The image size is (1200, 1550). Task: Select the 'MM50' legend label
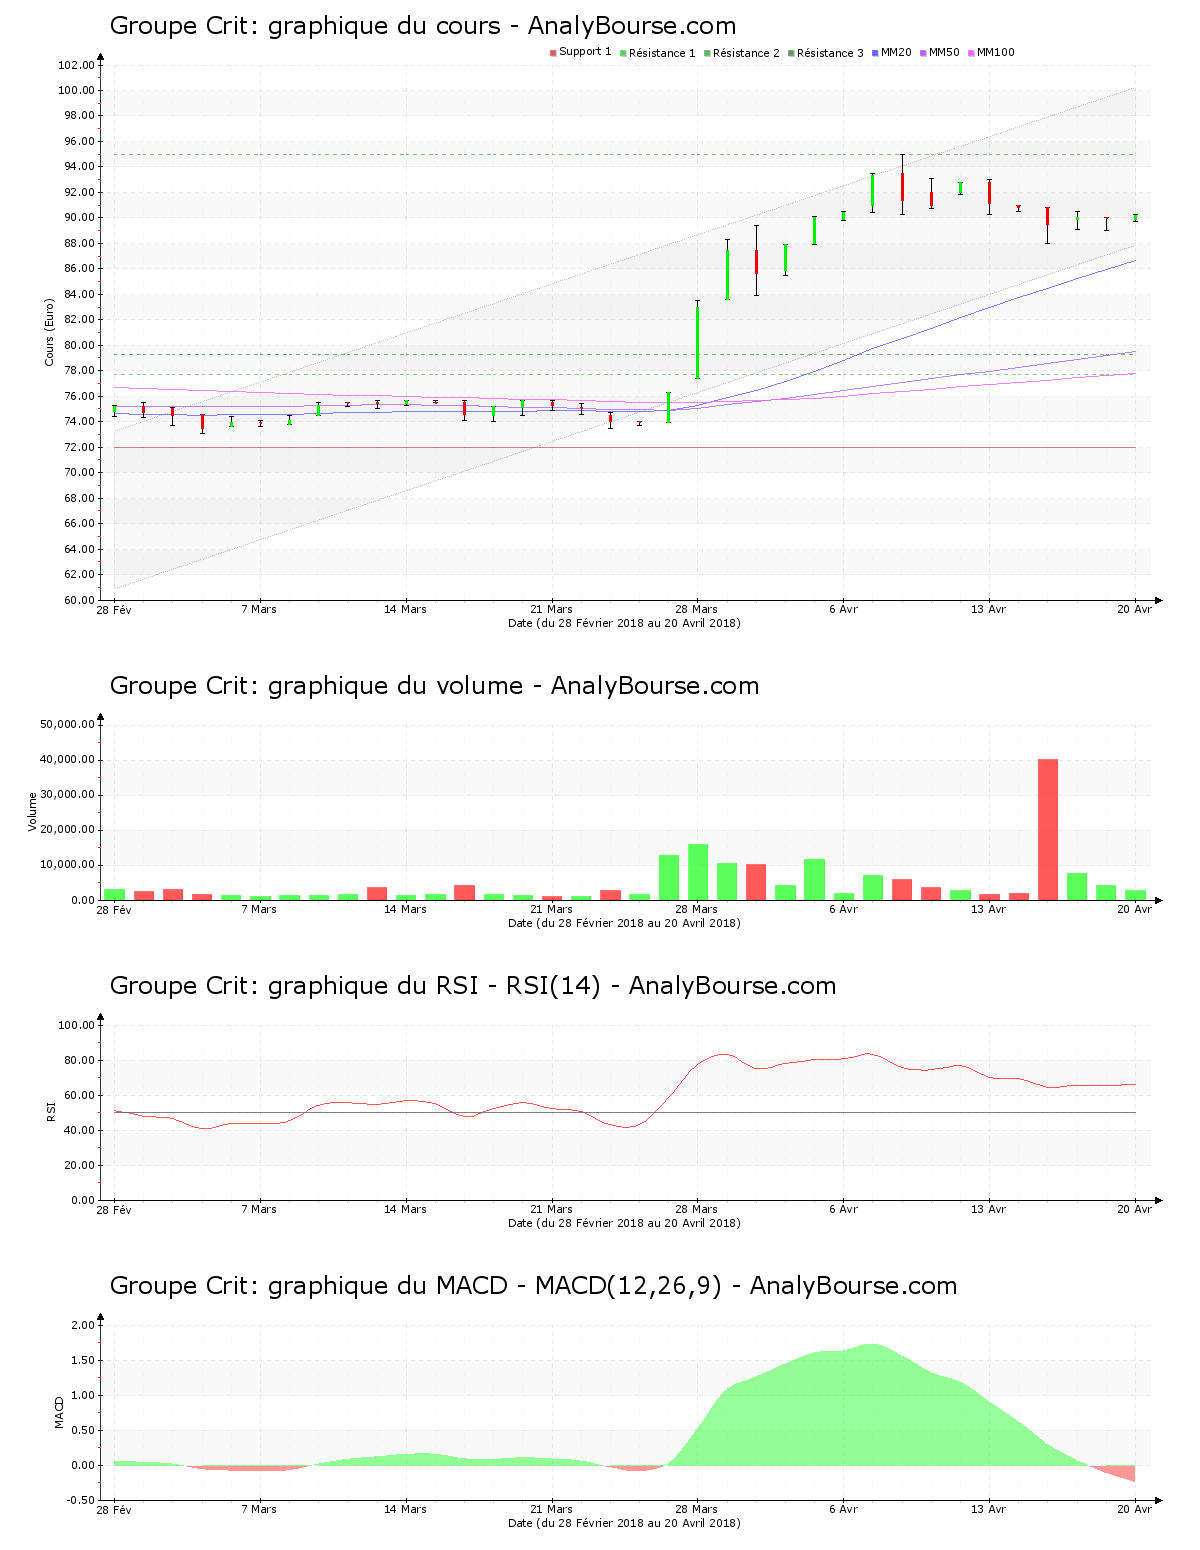[944, 53]
